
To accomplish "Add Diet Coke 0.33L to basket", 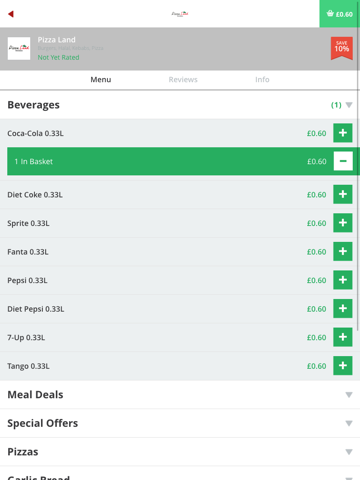I will pyautogui.click(x=343, y=194).
